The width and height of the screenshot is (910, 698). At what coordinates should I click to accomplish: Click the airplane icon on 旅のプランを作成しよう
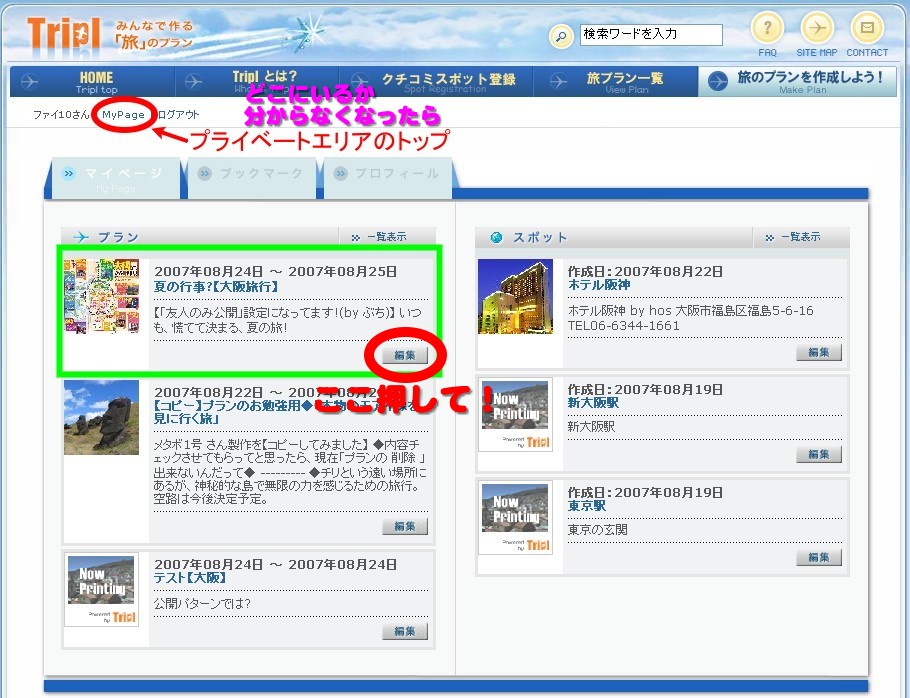pos(717,82)
